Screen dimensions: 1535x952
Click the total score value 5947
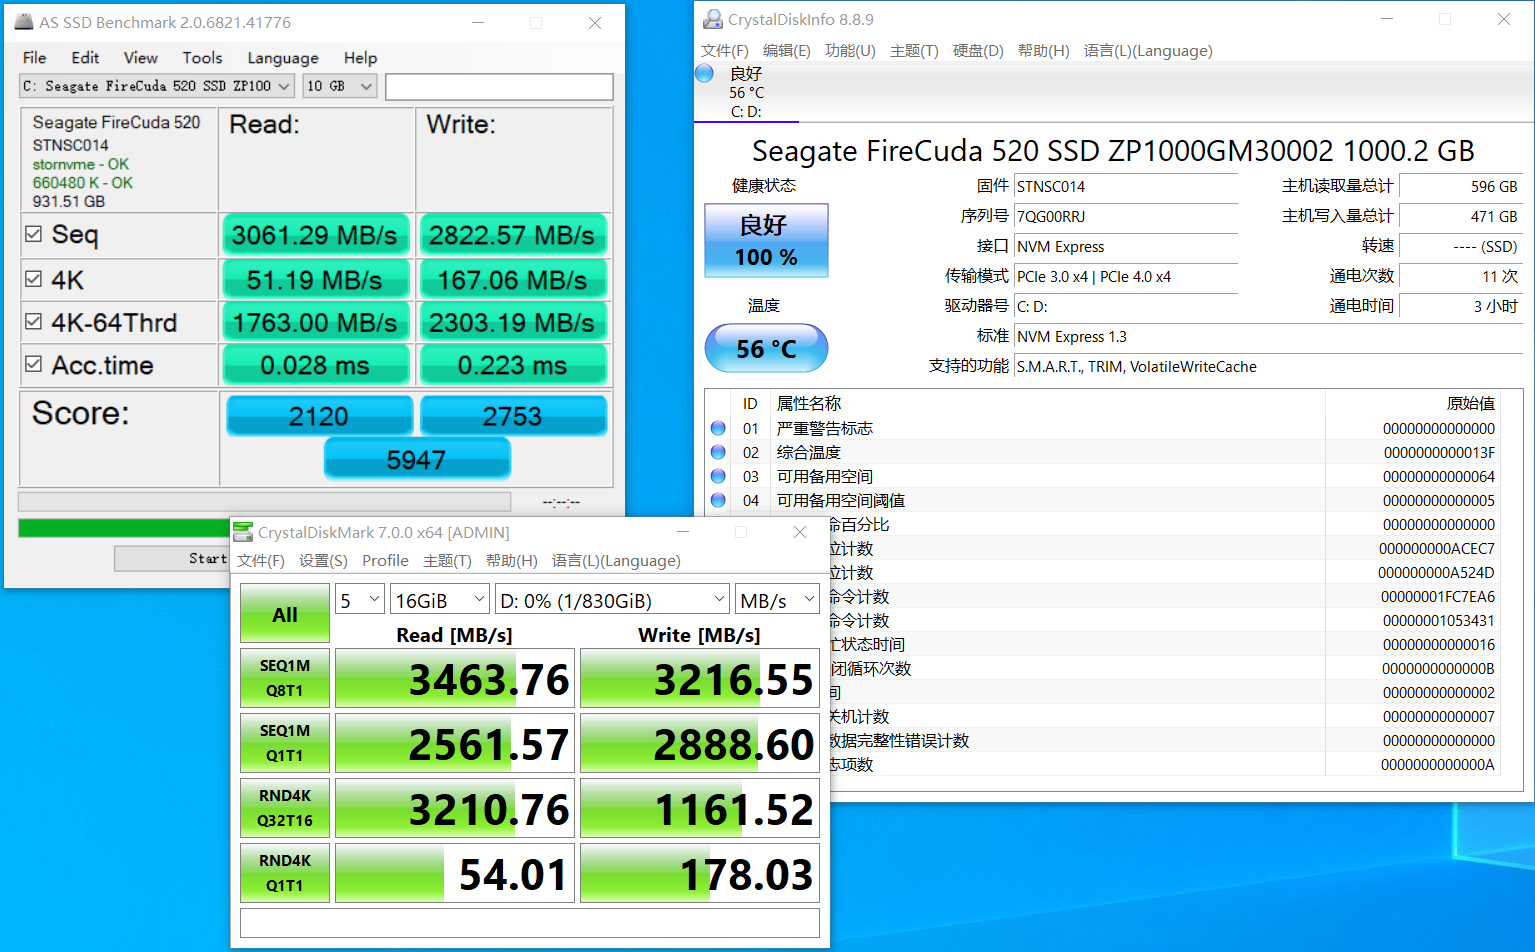[x=417, y=460]
